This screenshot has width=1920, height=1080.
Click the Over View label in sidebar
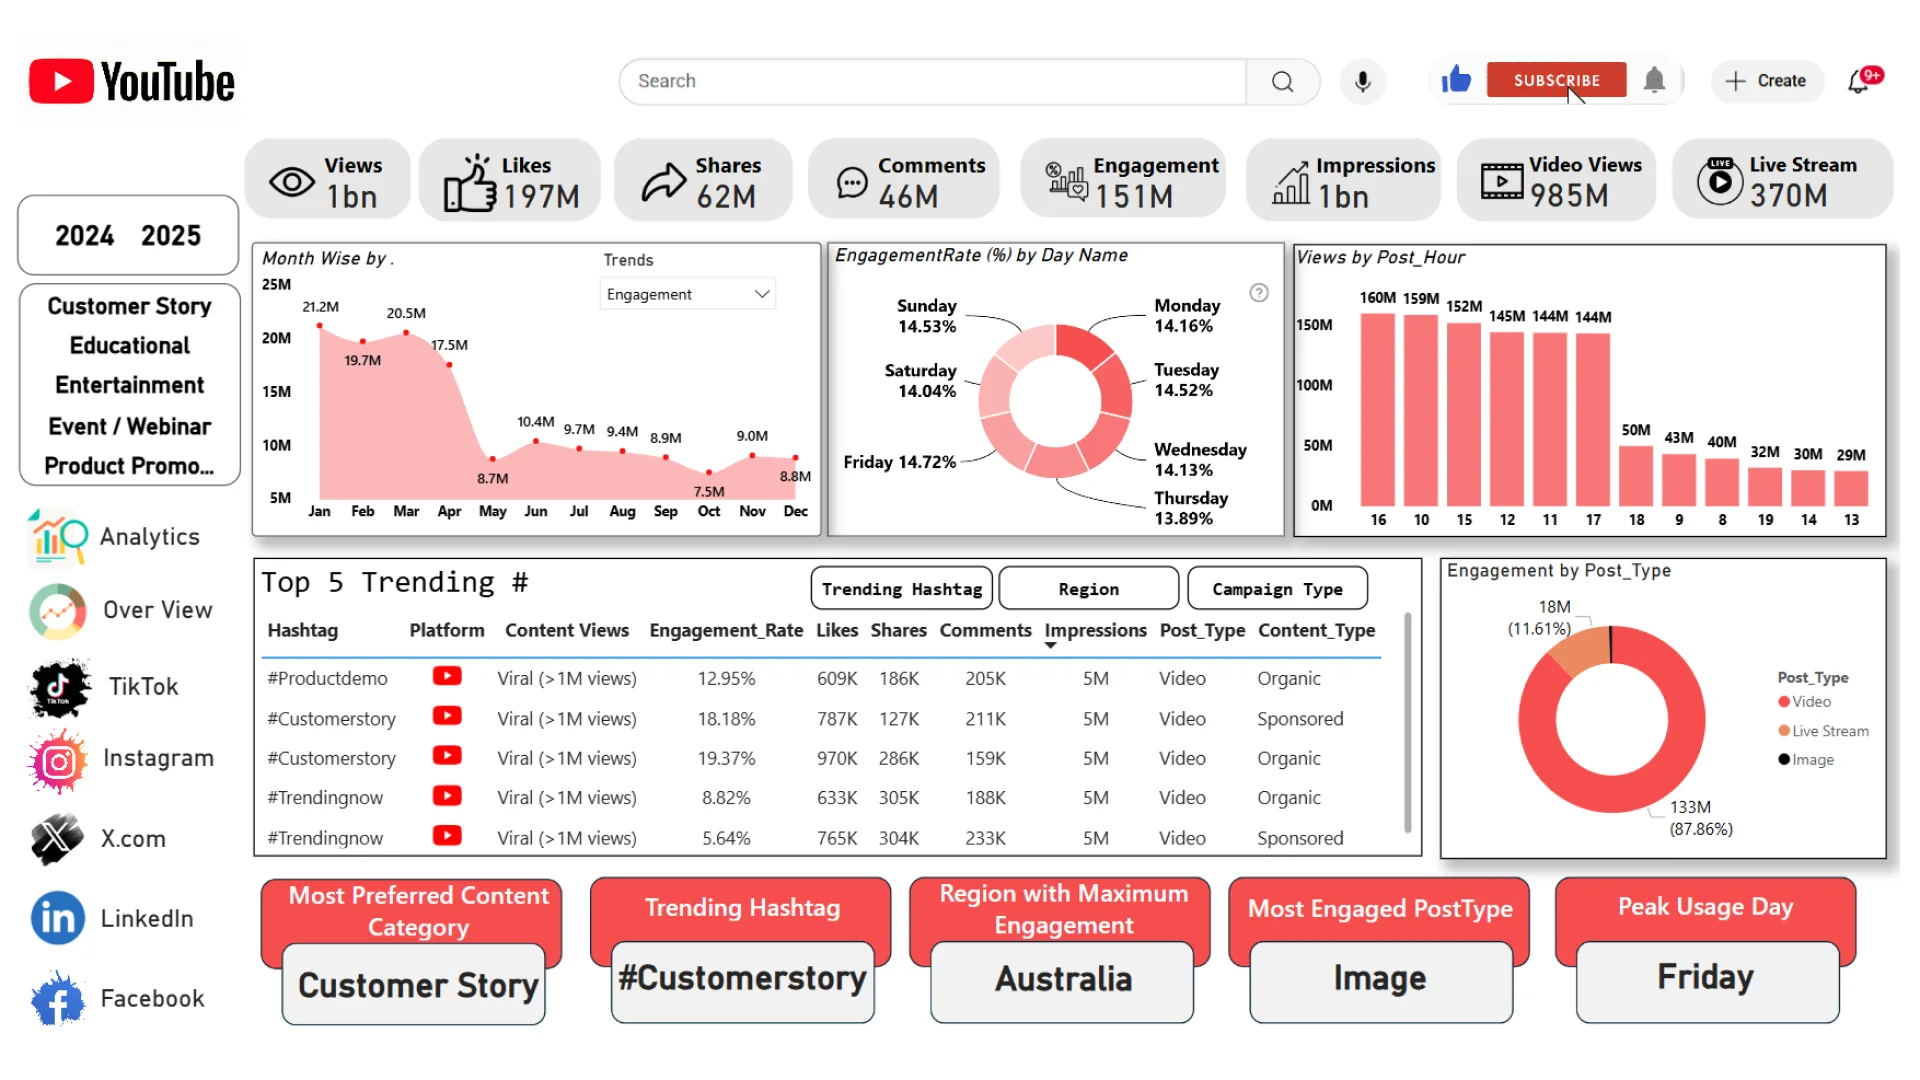158,610
